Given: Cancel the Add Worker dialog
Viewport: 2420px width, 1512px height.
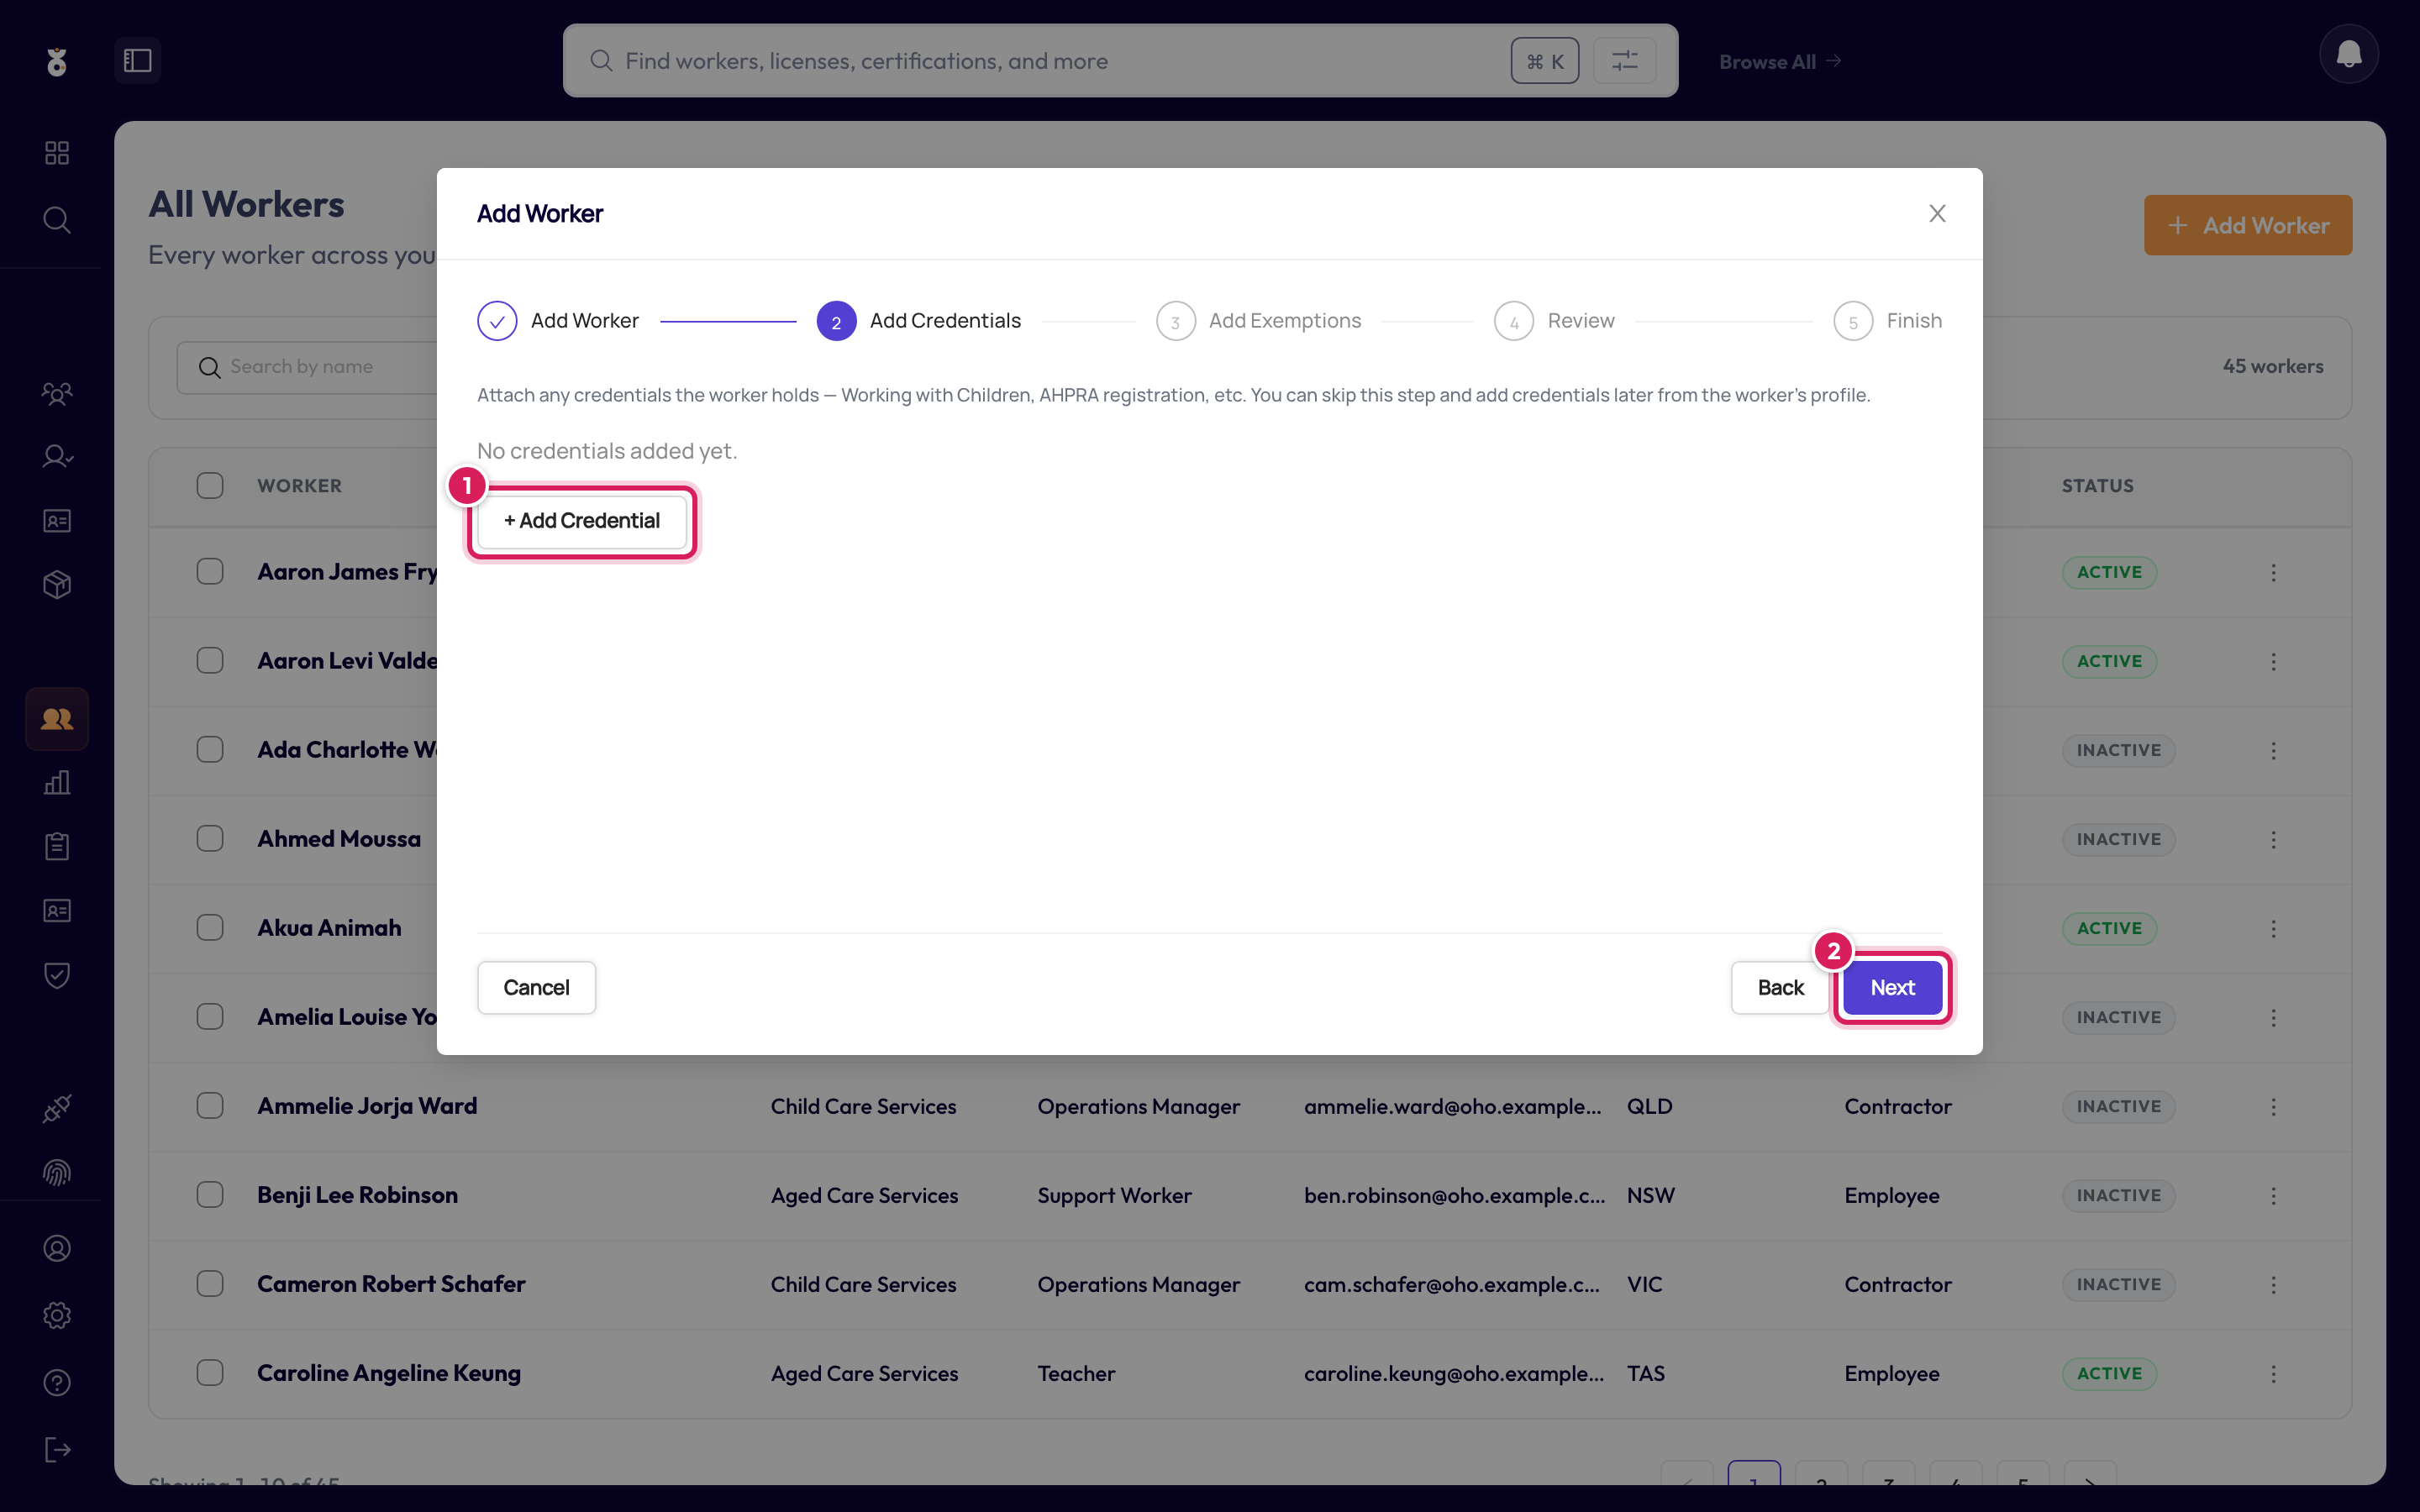Looking at the screenshot, I should click(x=536, y=988).
